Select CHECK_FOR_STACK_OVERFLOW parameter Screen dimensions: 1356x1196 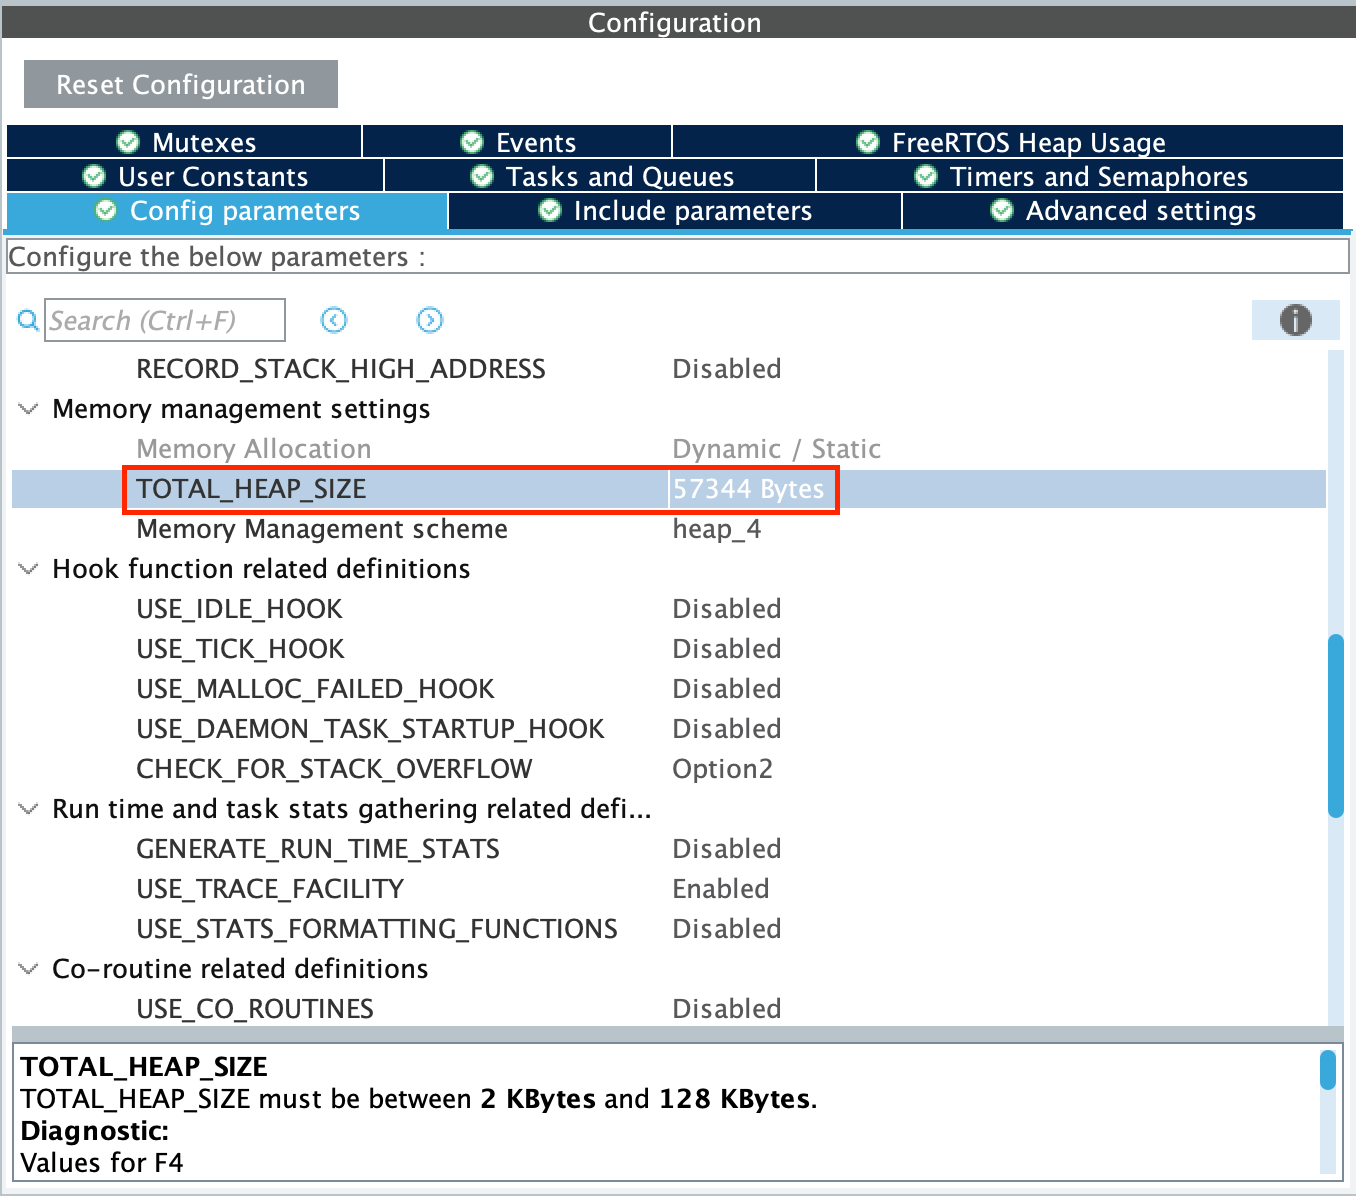point(335,769)
